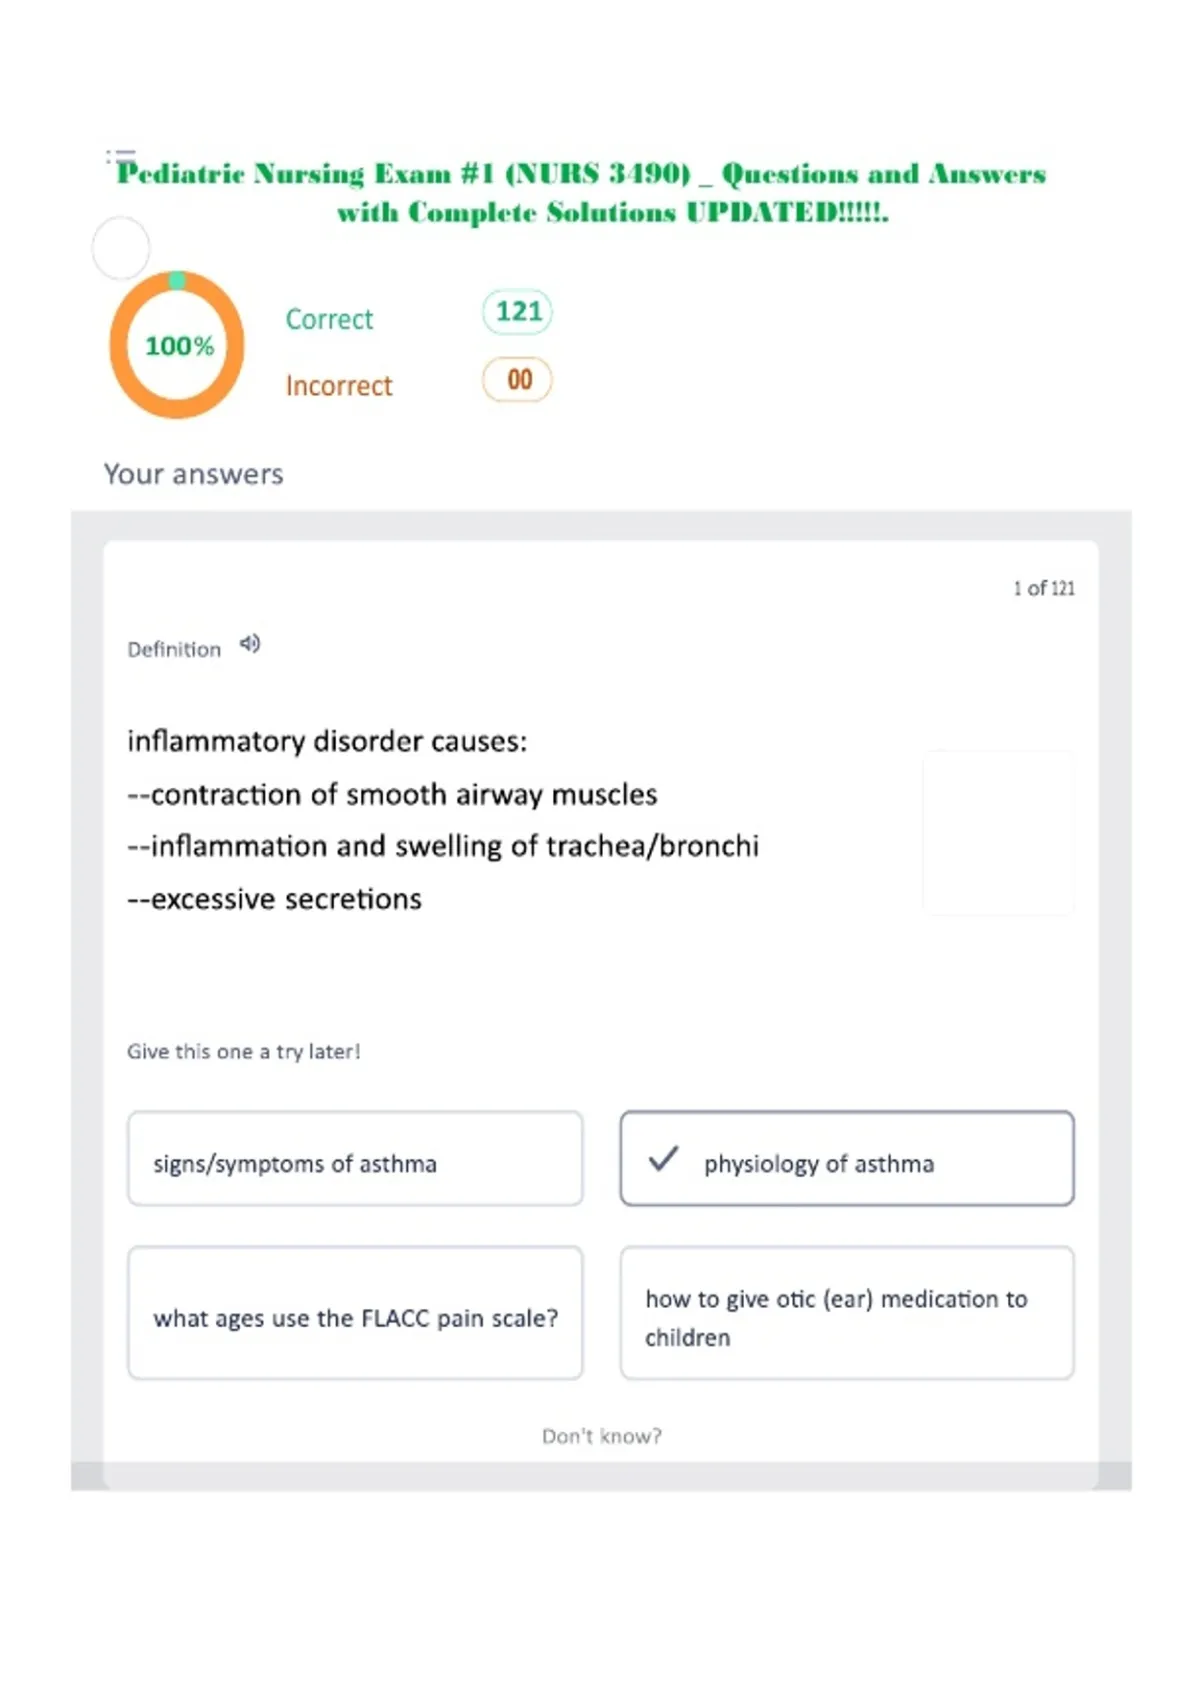
Task: Open the Pediatric Nursing Exam title
Action: [582, 193]
